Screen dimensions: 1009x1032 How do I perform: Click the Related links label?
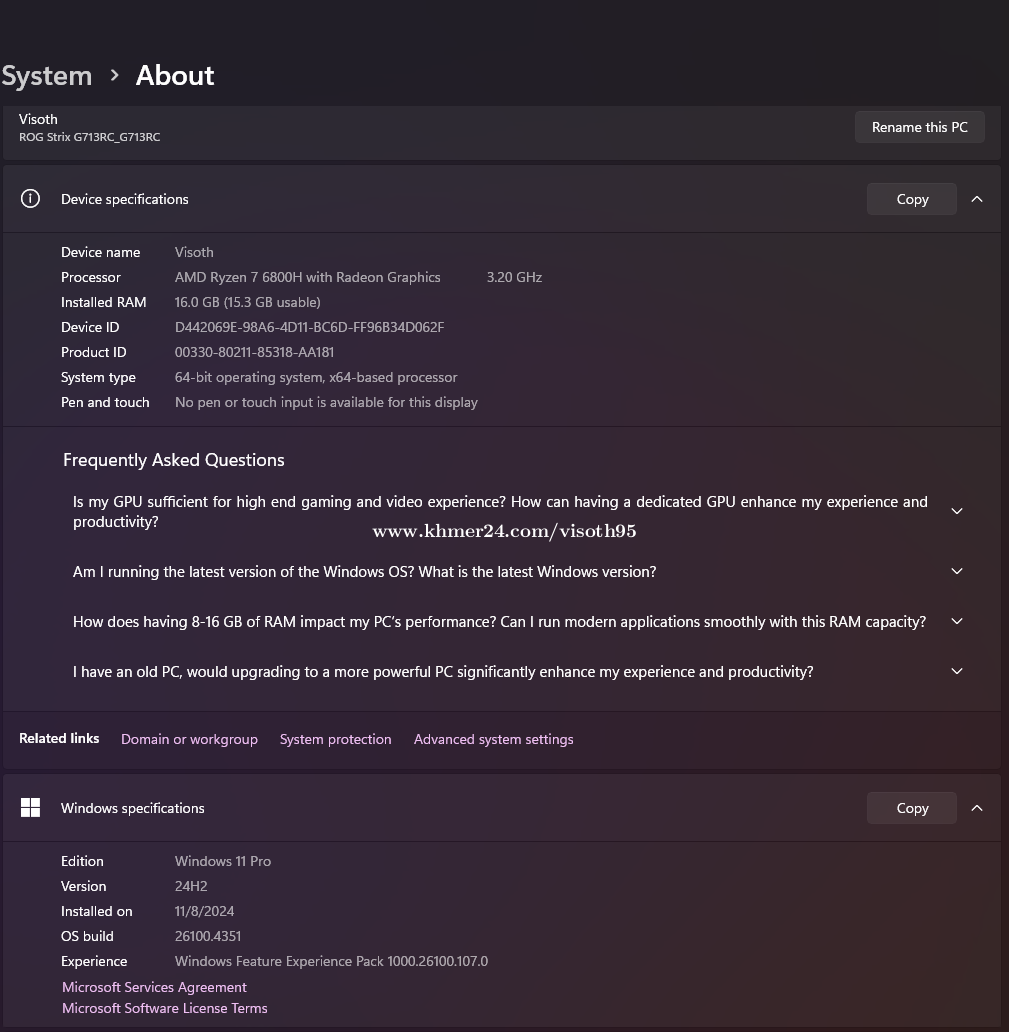coord(59,738)
